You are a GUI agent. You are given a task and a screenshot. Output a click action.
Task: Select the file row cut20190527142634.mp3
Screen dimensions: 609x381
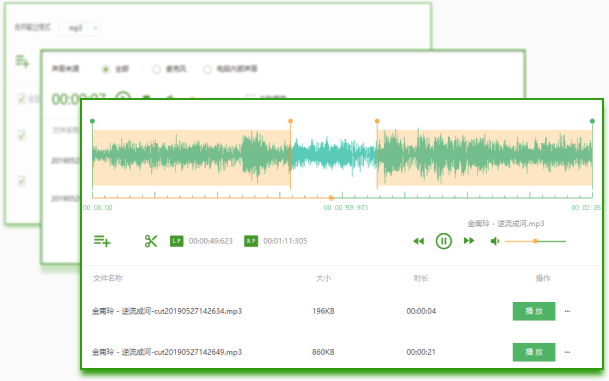(342, 311)
